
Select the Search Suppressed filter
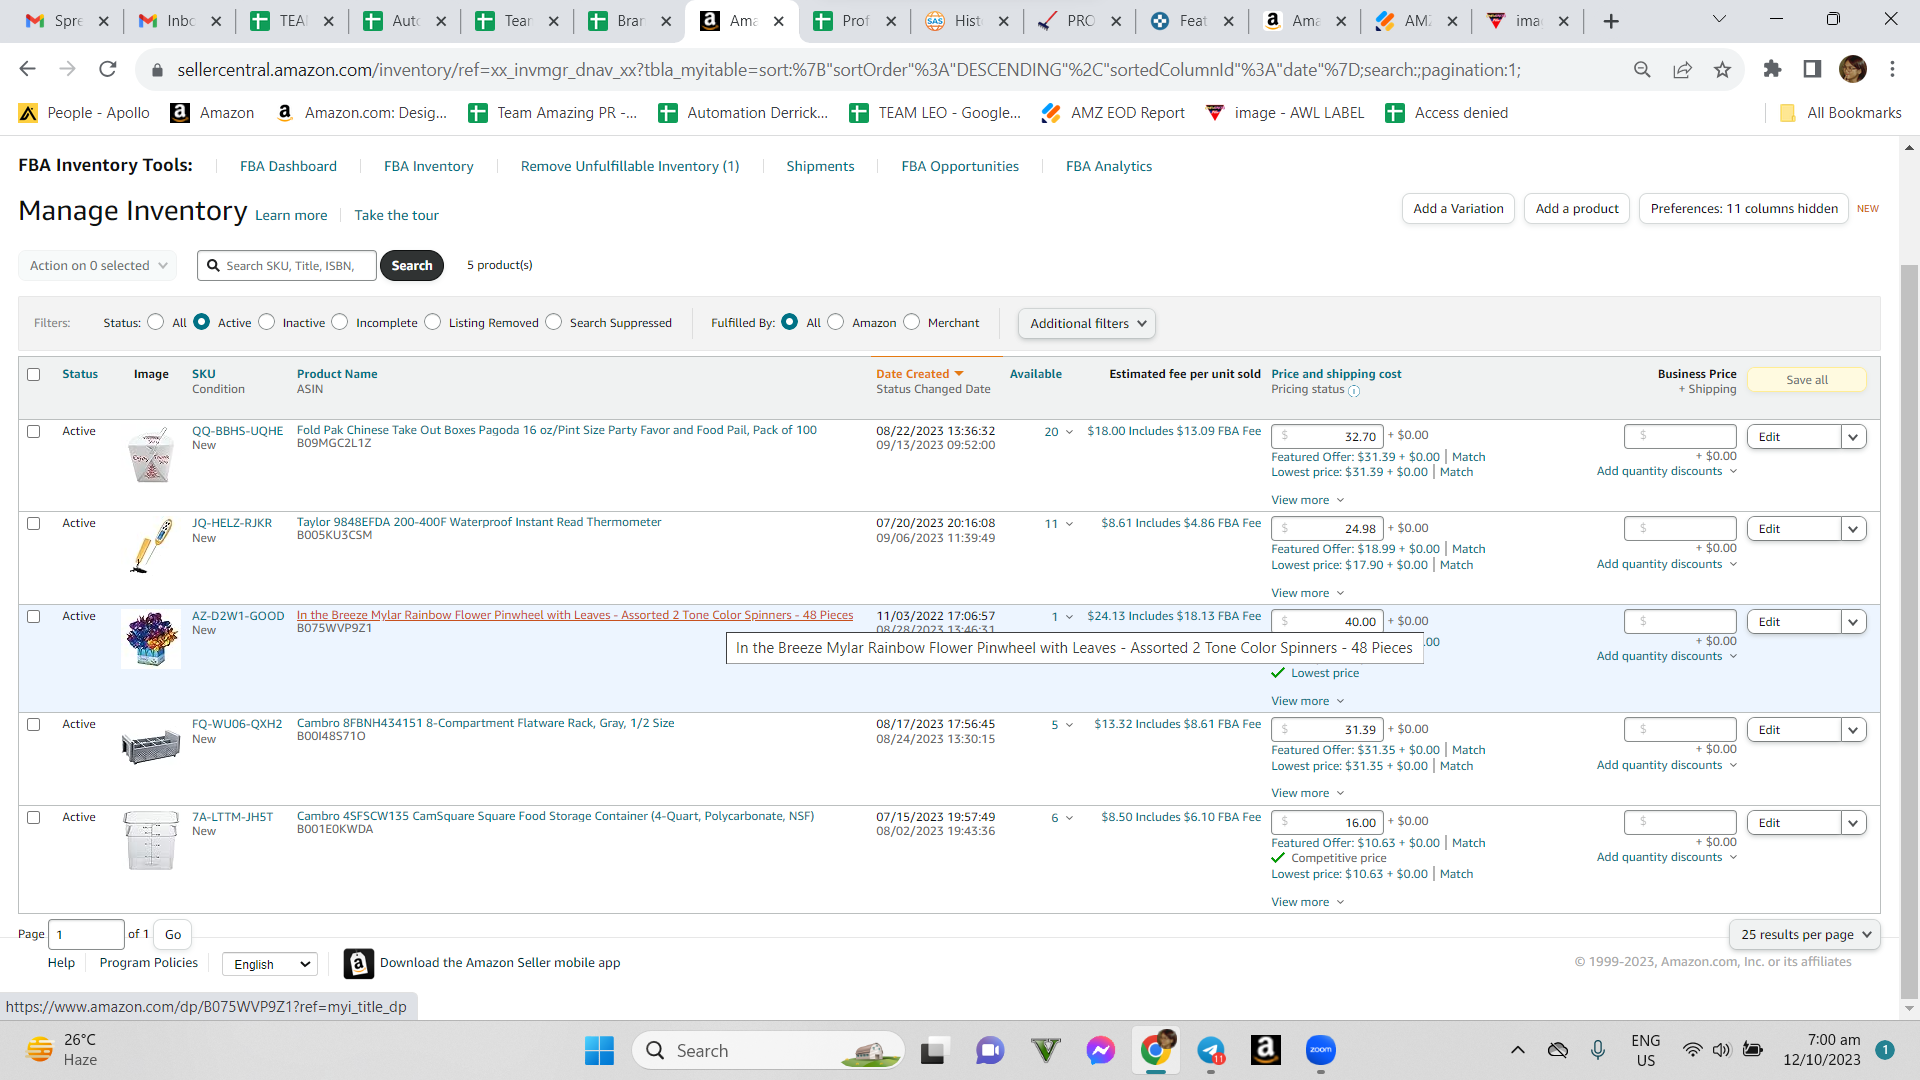553,322
